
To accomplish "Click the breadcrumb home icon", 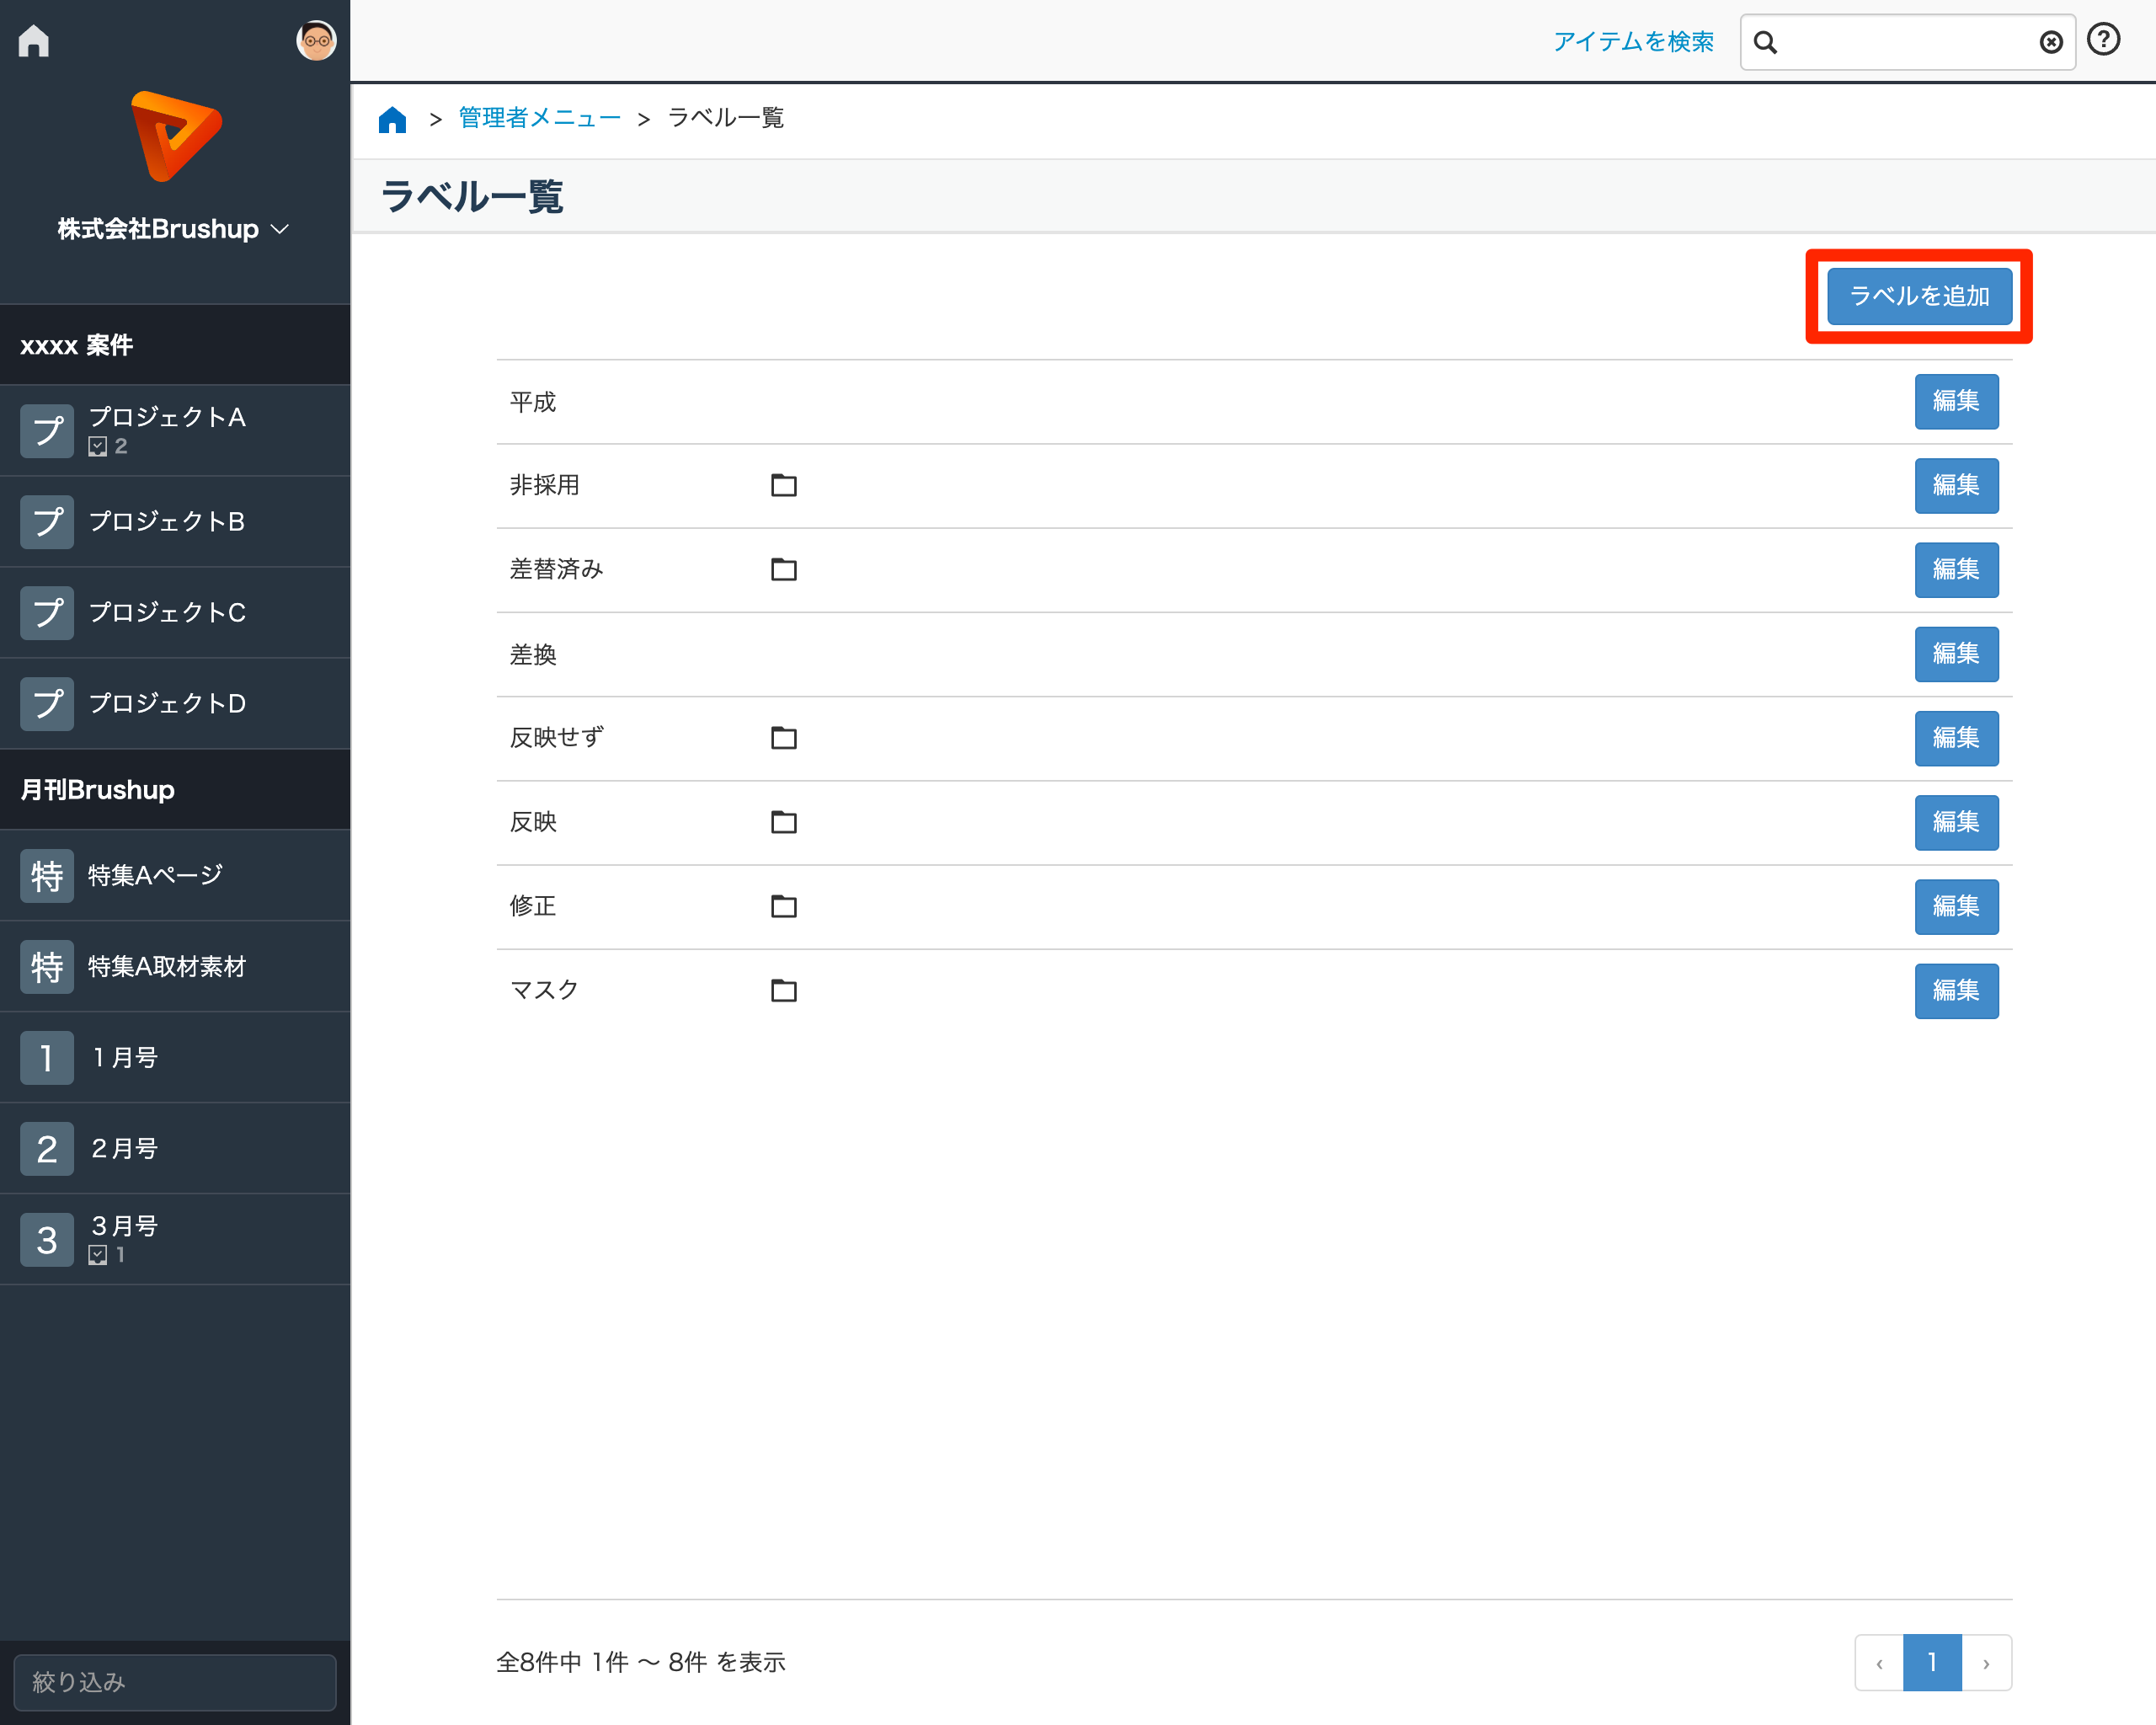I will pos(392,119).
